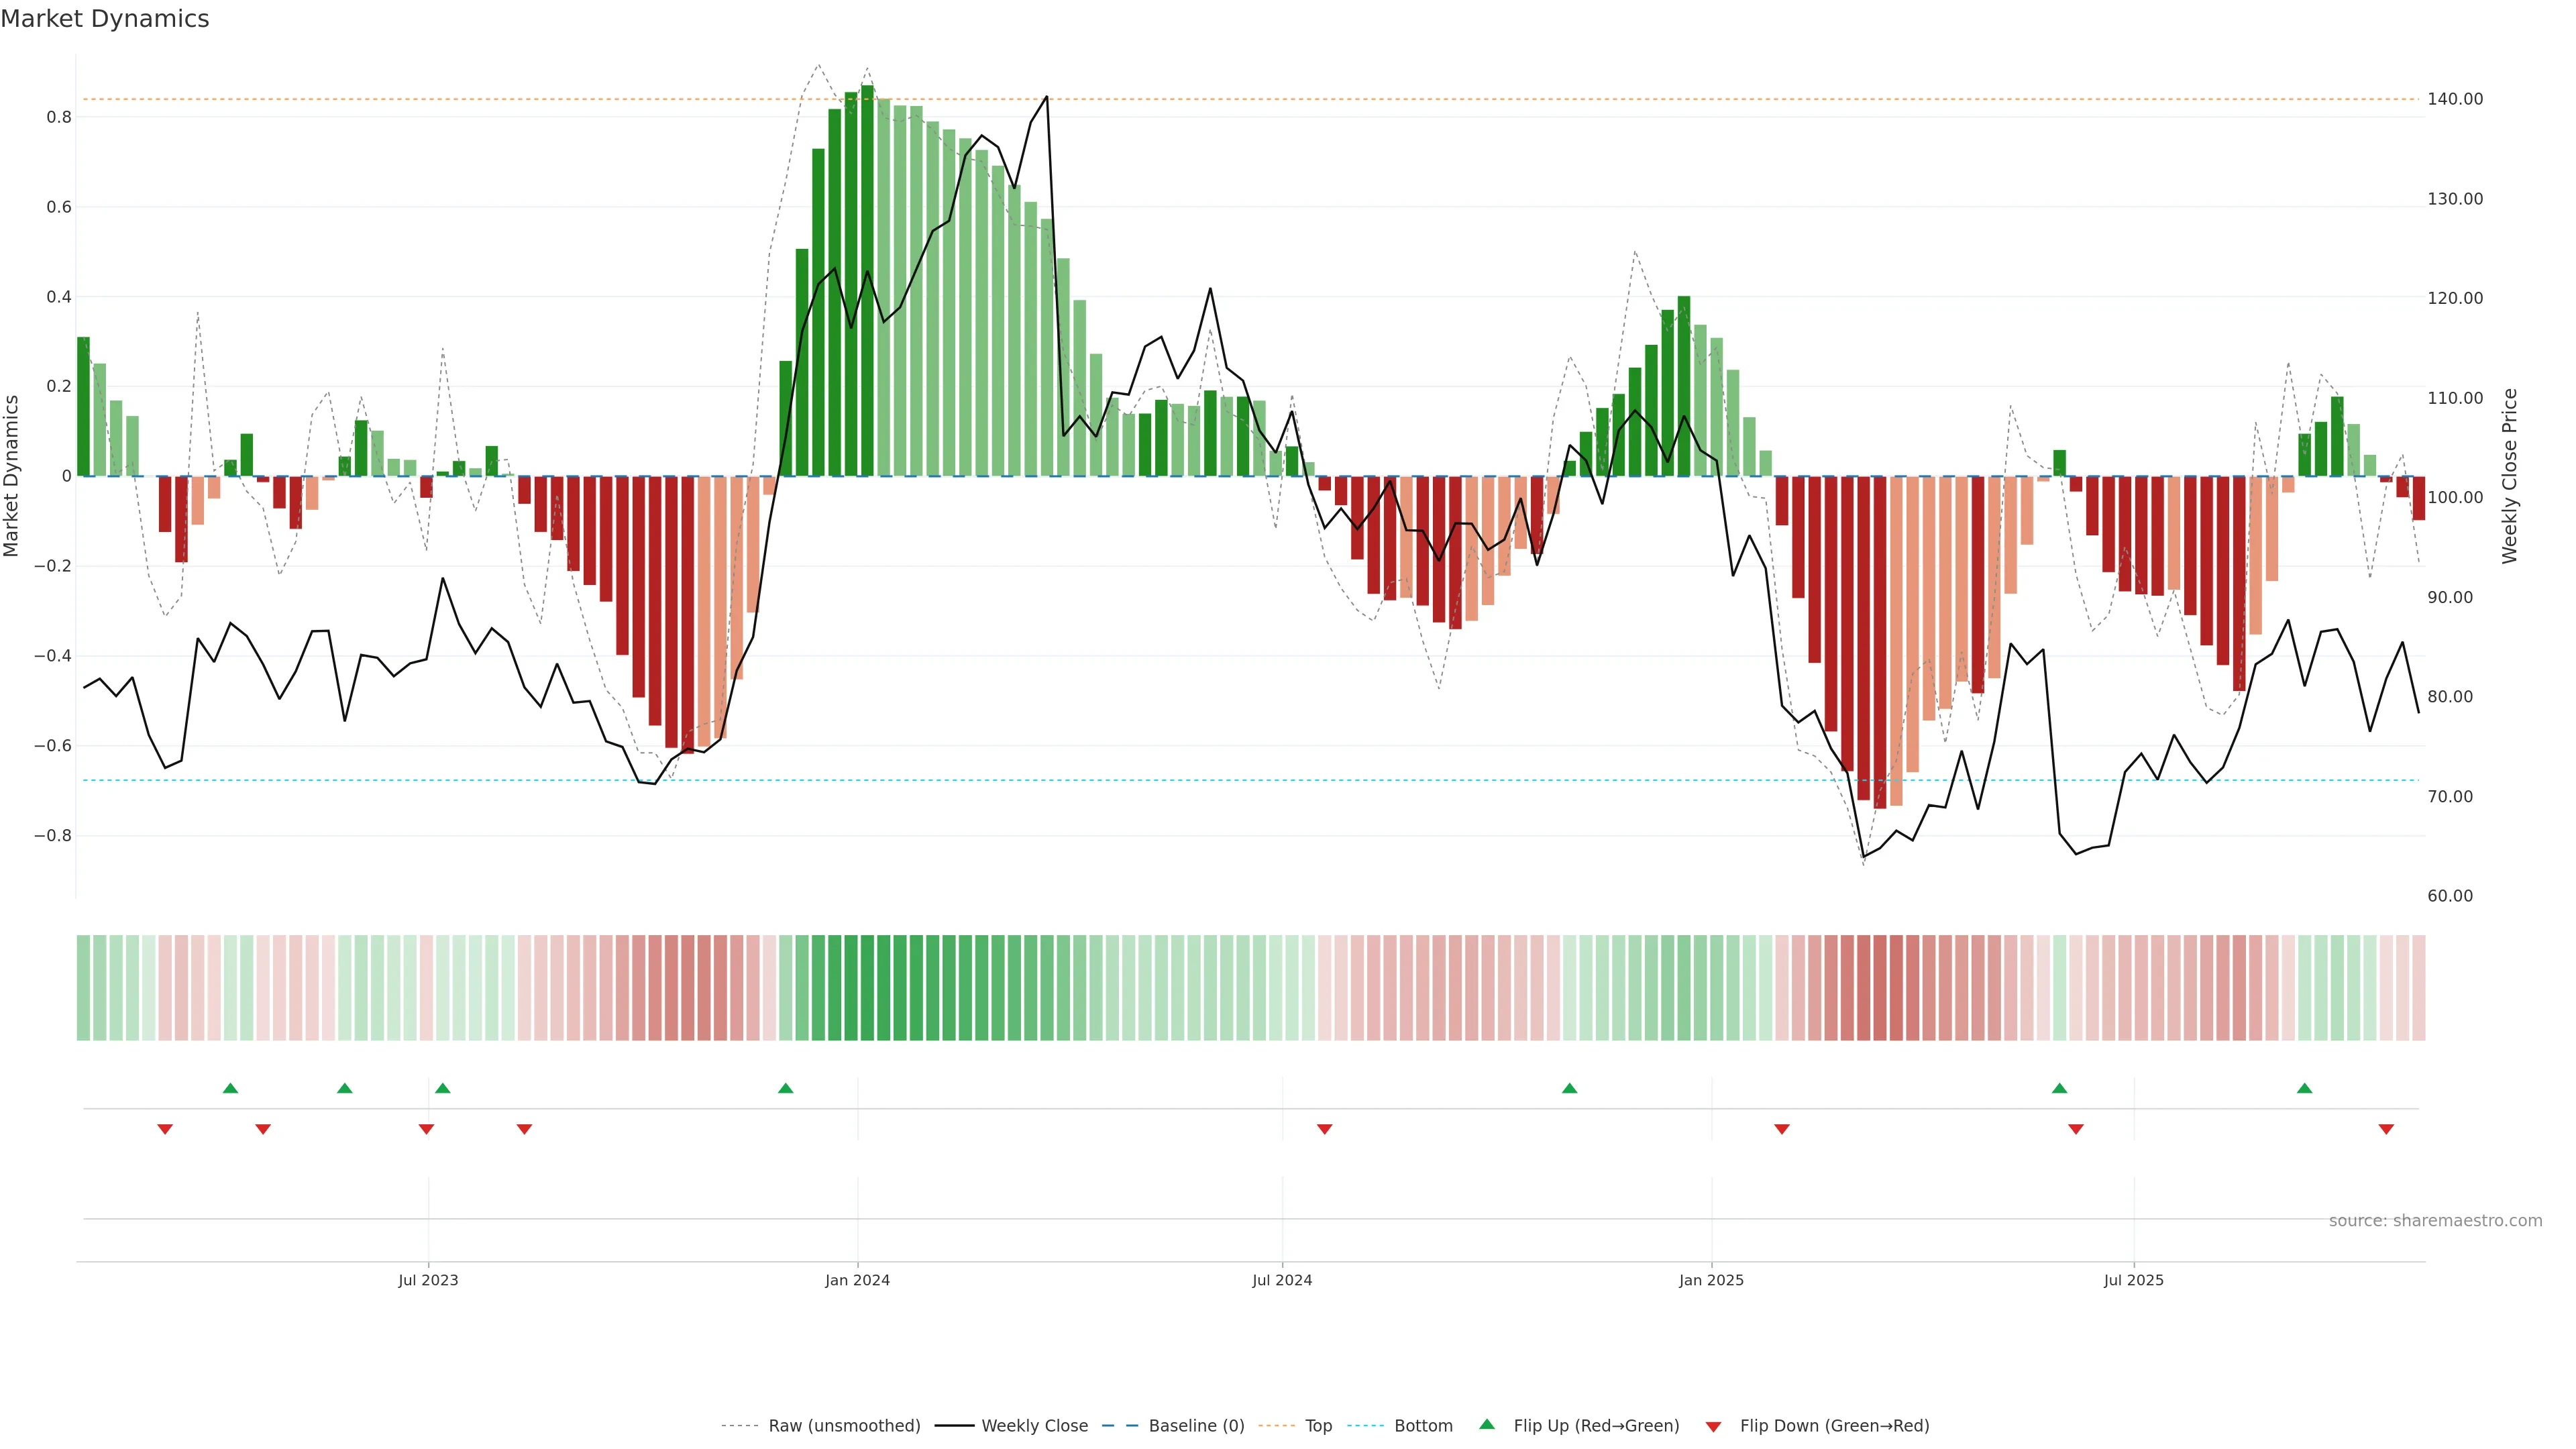This screenshot has height=1449, width=2576.
Task: Click the first red flip-down triangle marker
Action: 165,1129
